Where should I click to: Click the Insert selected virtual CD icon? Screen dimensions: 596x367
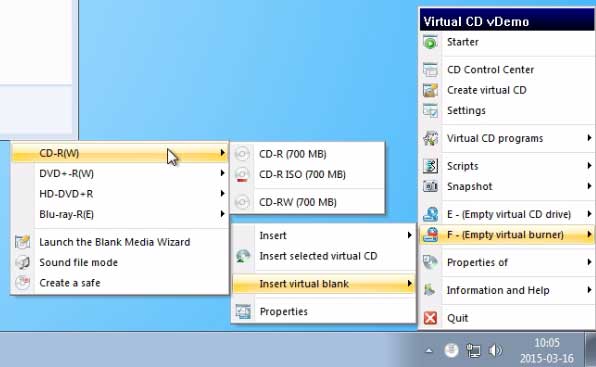tap(243, 256)
